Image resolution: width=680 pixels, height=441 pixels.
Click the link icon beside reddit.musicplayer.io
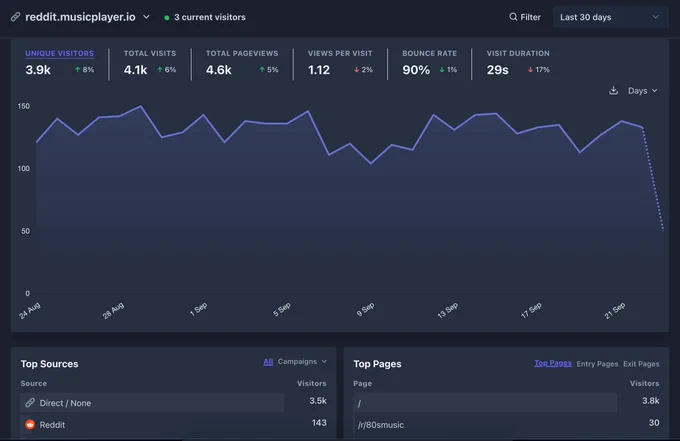tap(15, 17)
